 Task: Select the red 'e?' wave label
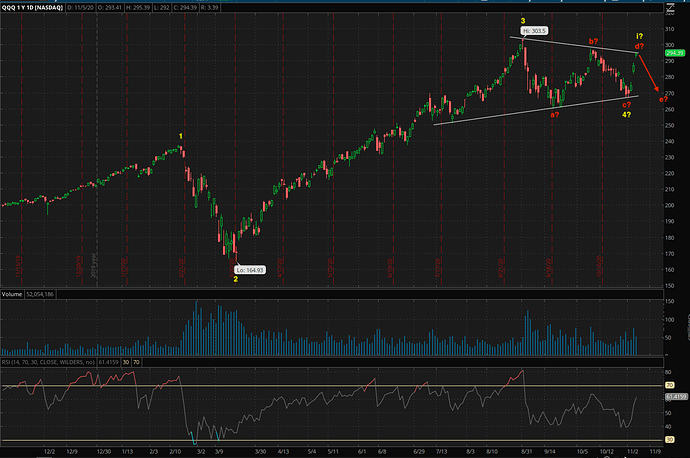(661, 97)
